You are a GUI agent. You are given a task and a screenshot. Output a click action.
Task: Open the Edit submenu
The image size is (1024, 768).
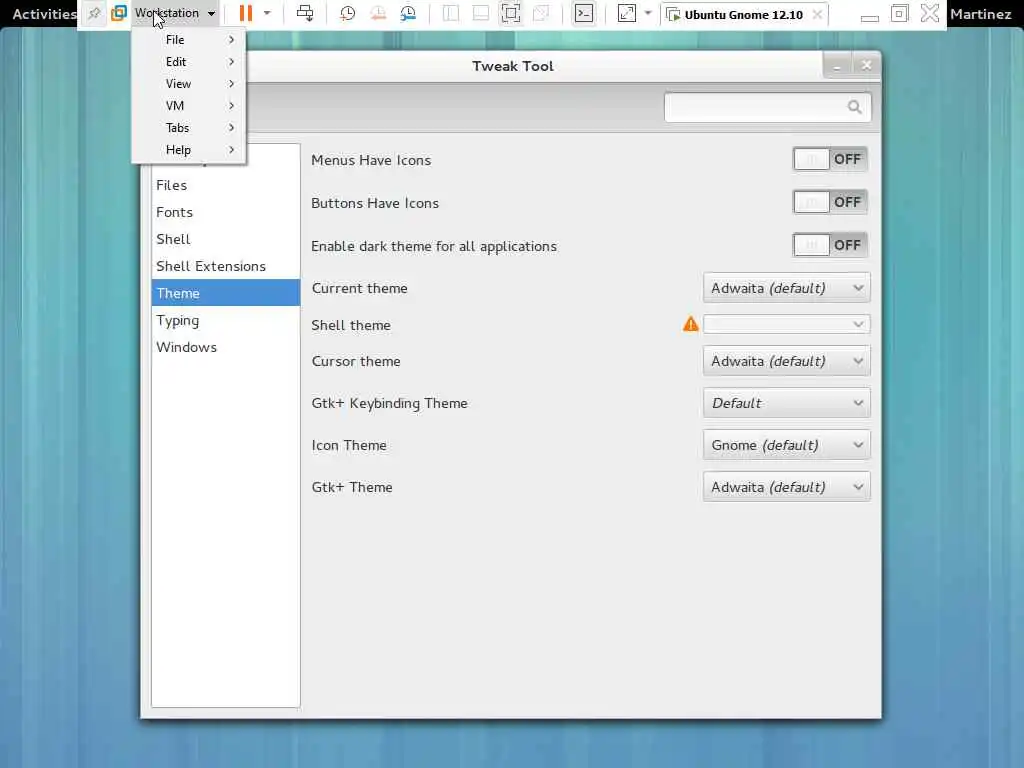(189, 62)
